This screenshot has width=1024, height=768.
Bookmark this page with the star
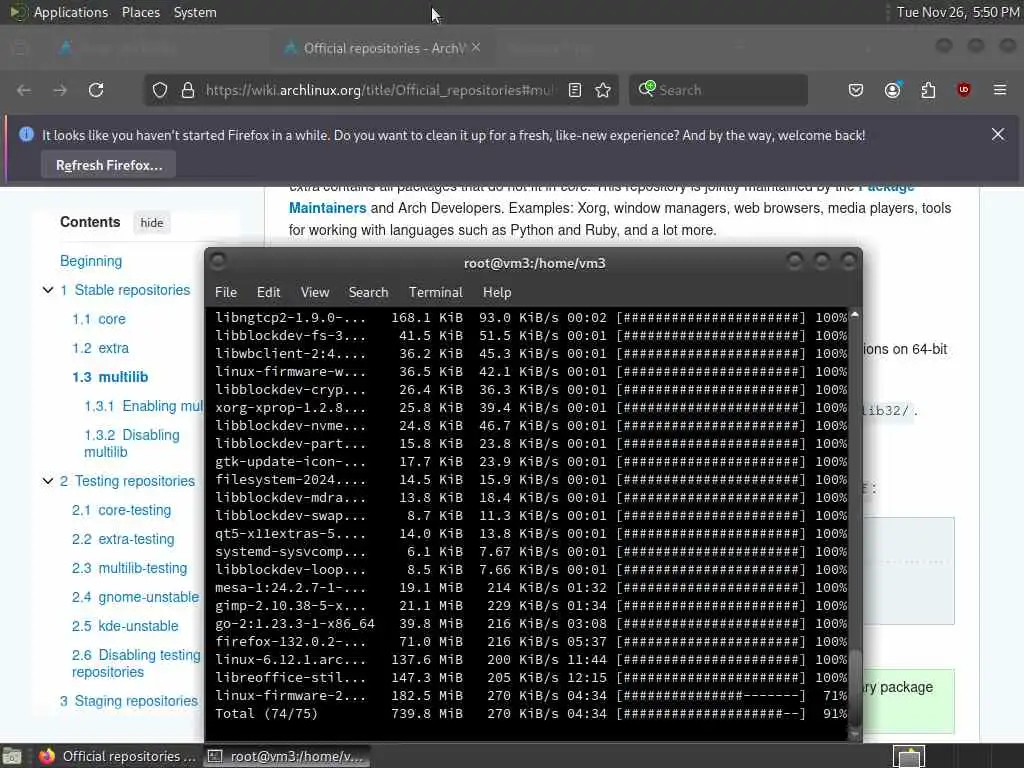(603, 90)
